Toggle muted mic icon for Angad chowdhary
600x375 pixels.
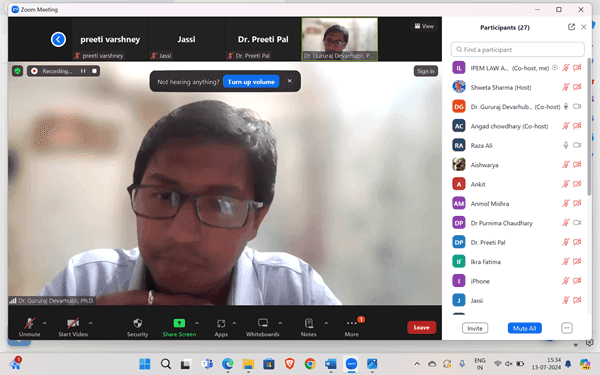pos(566,126)
